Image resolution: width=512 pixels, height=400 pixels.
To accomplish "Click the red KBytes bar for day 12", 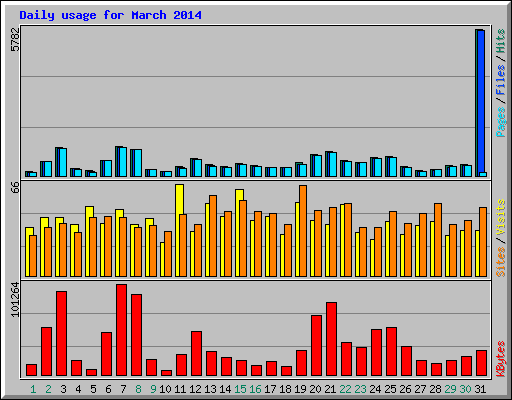I will pos(197,354).
